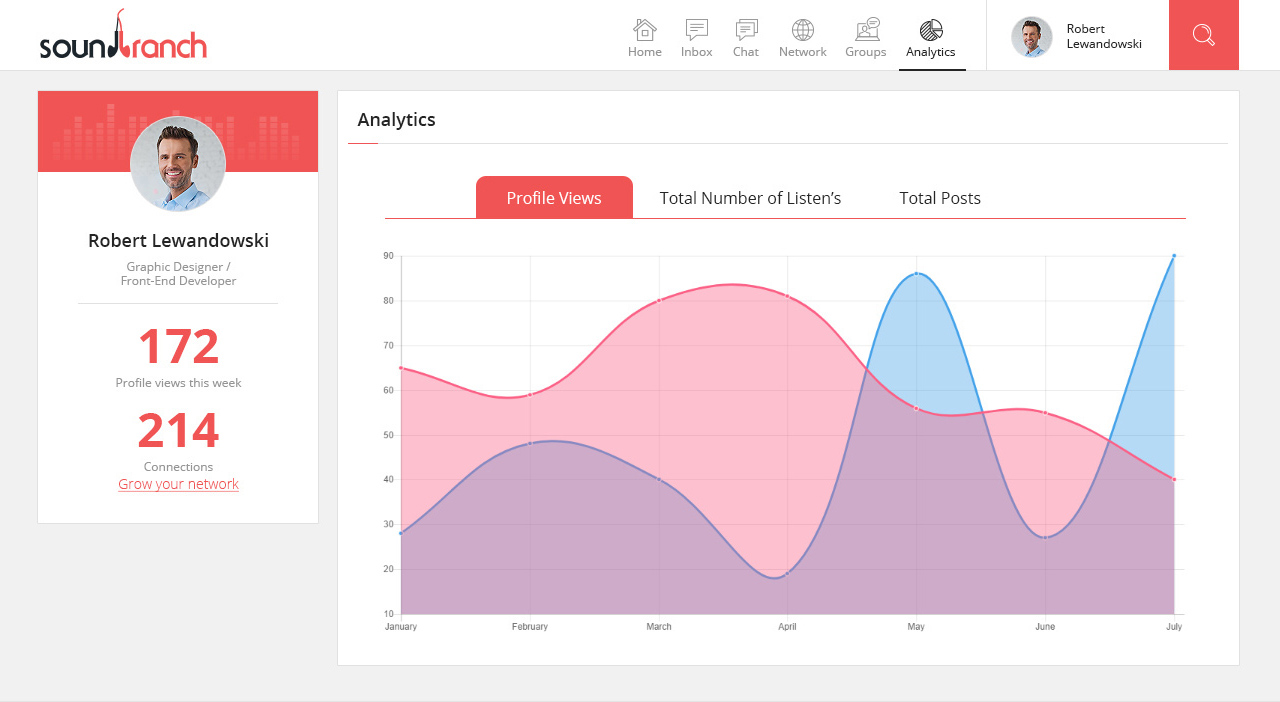Switch to the Profile Views tab
The width and height of the screenshot is (1280, 702).
coord(554,198)
